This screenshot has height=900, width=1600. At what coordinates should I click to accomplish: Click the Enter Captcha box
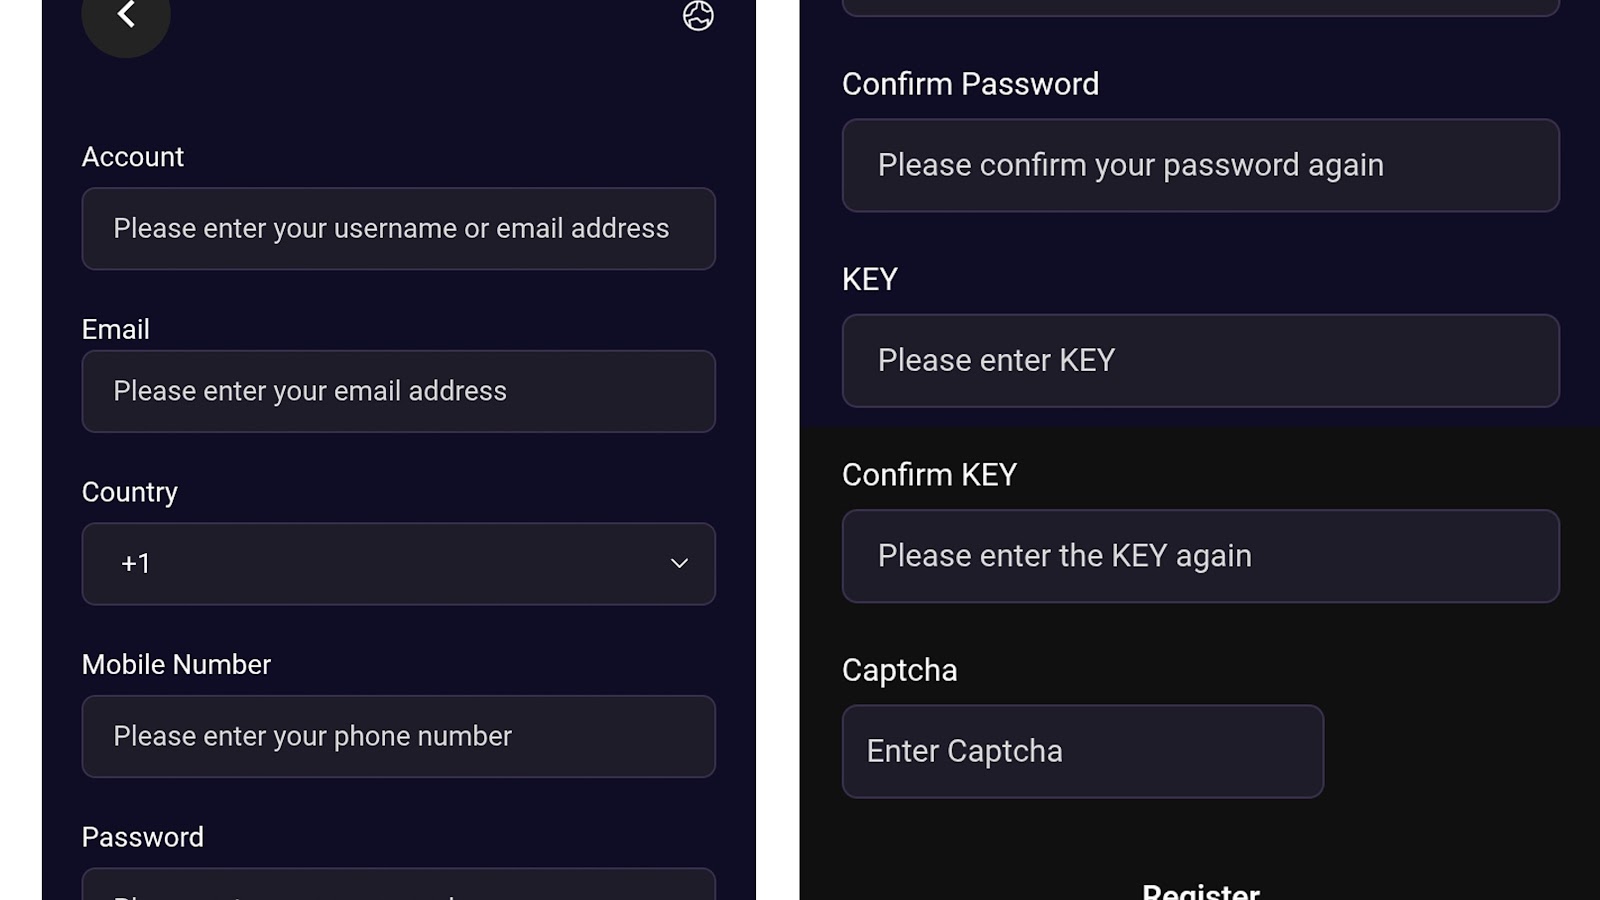[x=1082, y=752]
